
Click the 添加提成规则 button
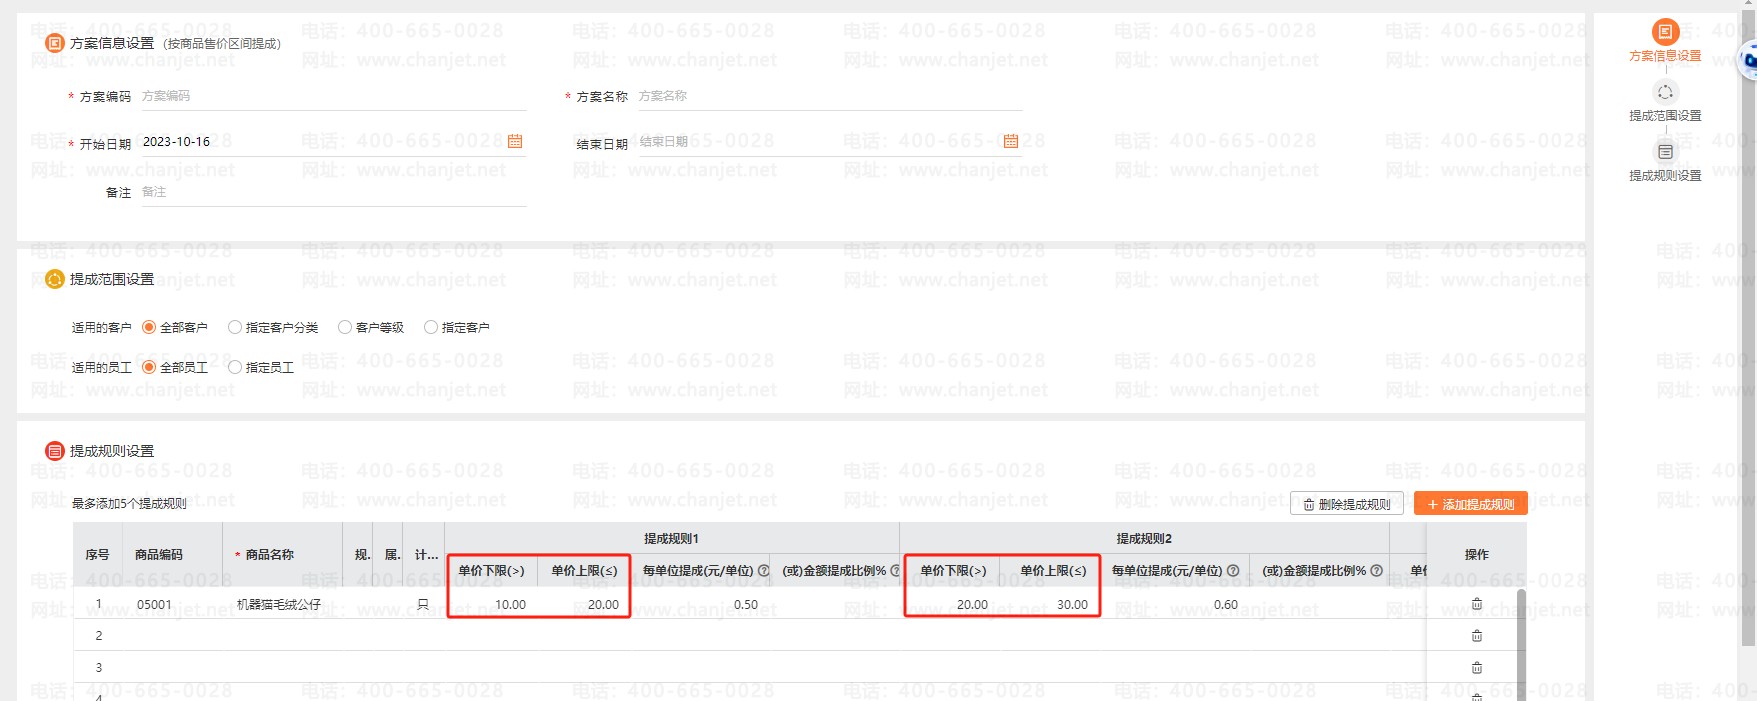point(1470,504)
